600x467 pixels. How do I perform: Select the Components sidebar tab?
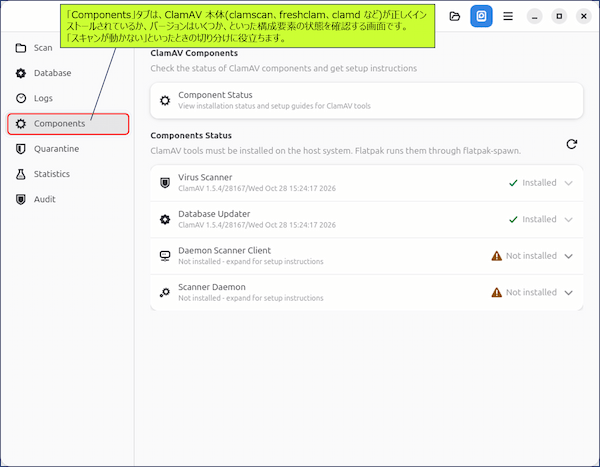click(x=68, y=124)
